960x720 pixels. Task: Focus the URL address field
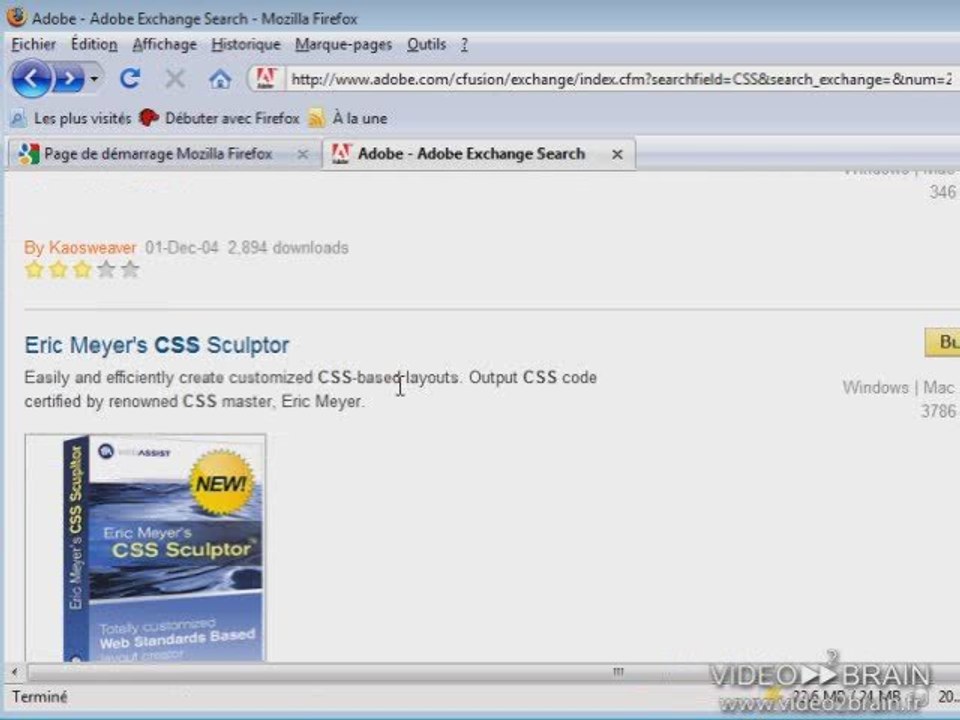point(621,79)
